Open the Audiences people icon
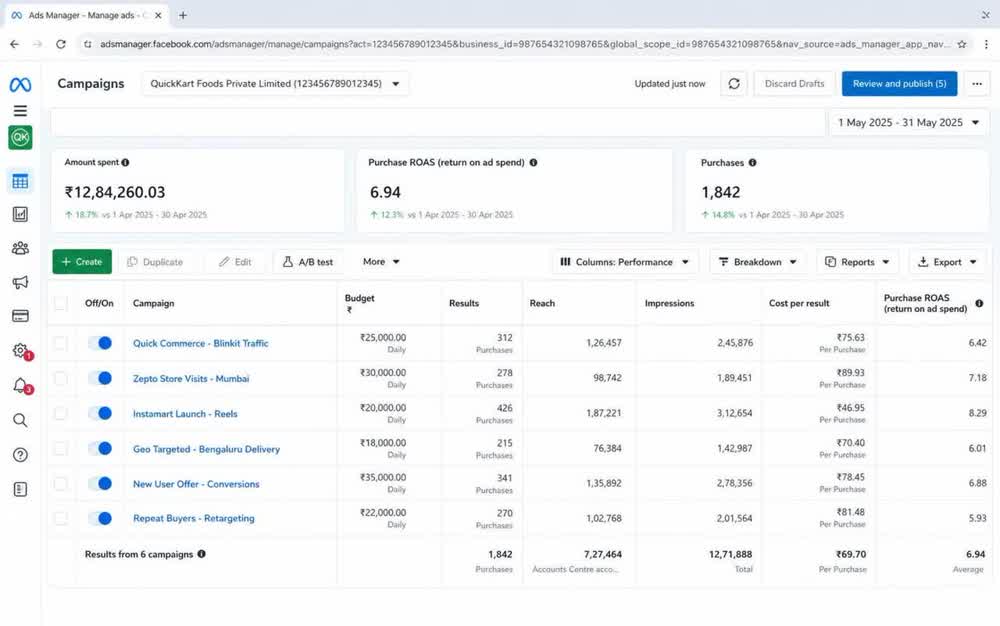The height and width of the screenshot is (626, 1000). [20, 248]
